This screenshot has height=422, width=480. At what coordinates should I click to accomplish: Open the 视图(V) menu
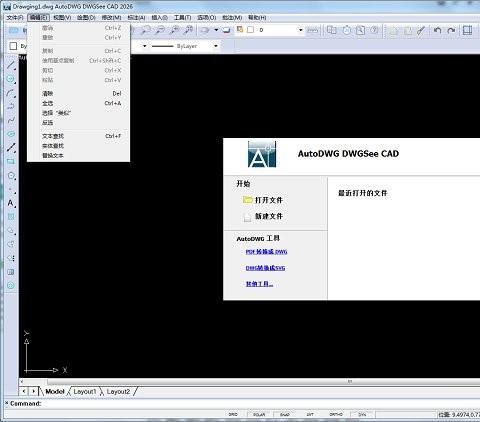[62, 17]
